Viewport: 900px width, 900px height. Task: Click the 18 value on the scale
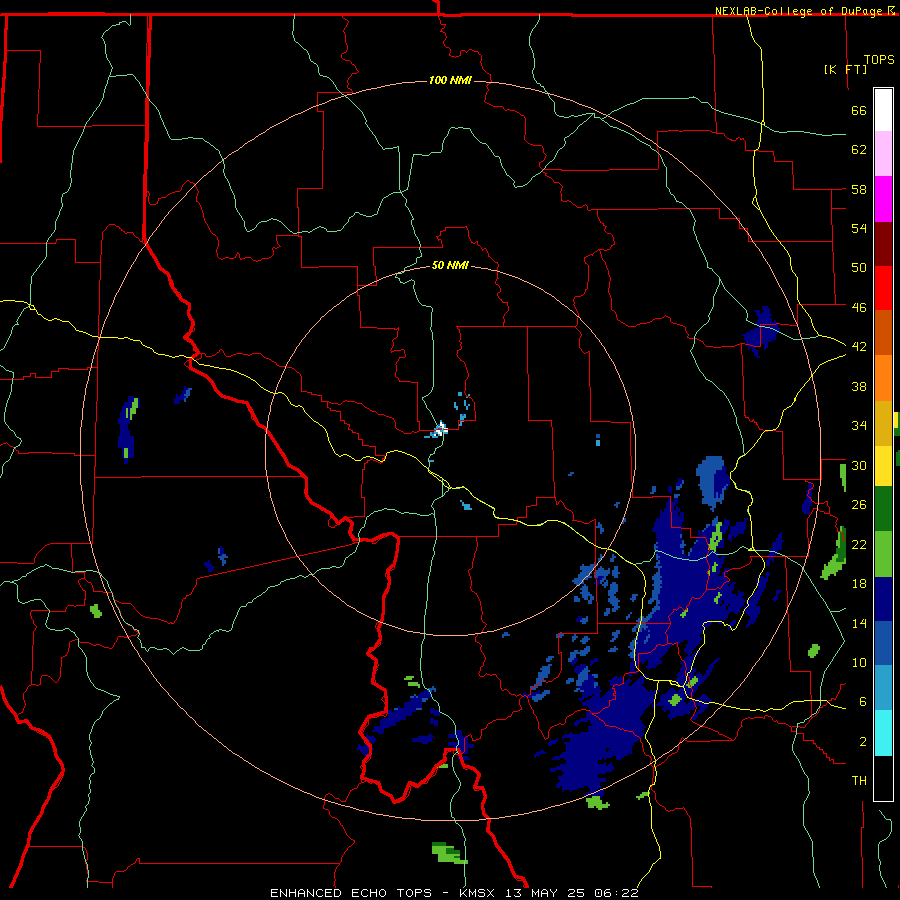point(859,584)
